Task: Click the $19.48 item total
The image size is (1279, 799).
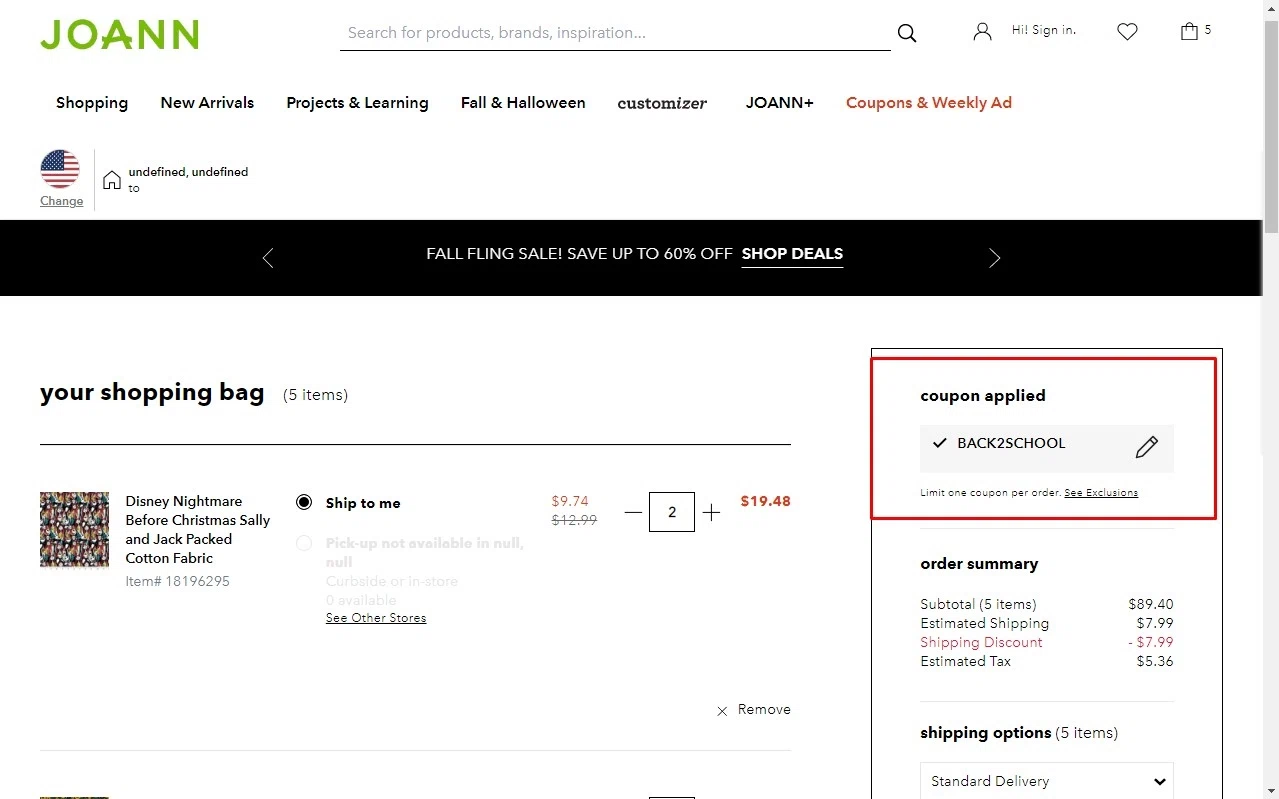Action: pos(765,501)
